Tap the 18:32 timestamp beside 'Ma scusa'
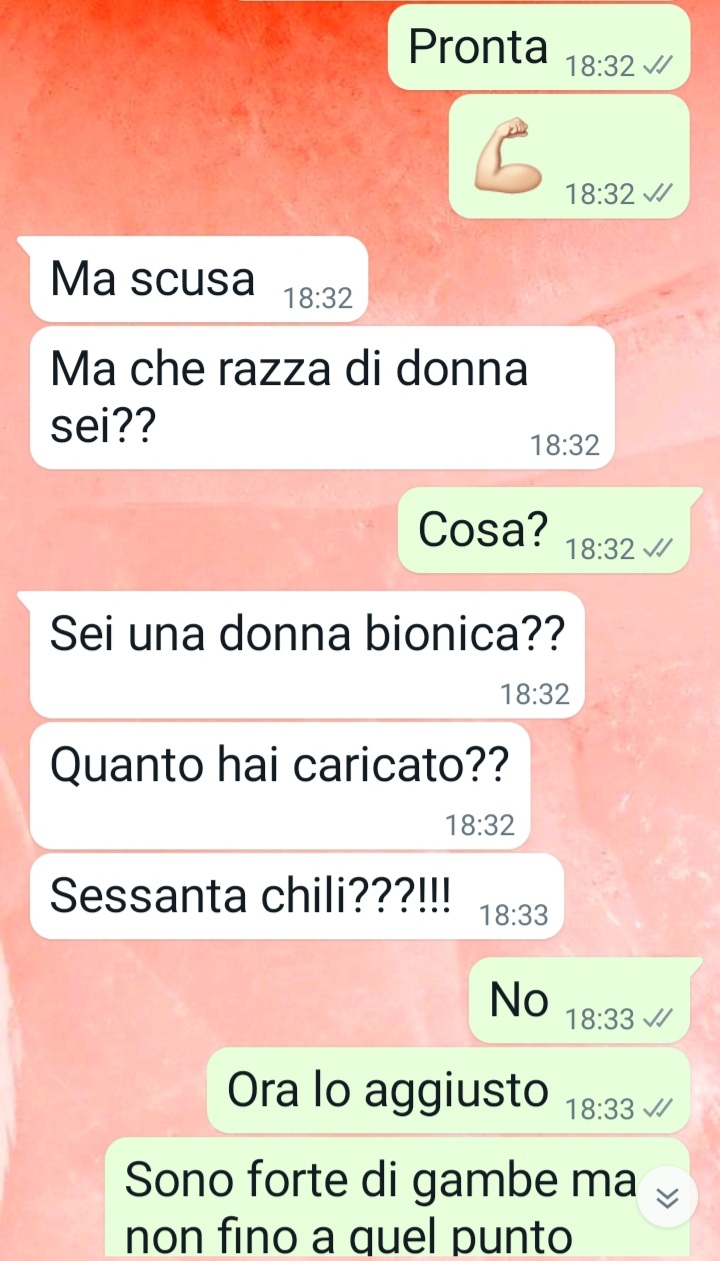The width and height of the screenshot is (720, 1261). point(318,298)
